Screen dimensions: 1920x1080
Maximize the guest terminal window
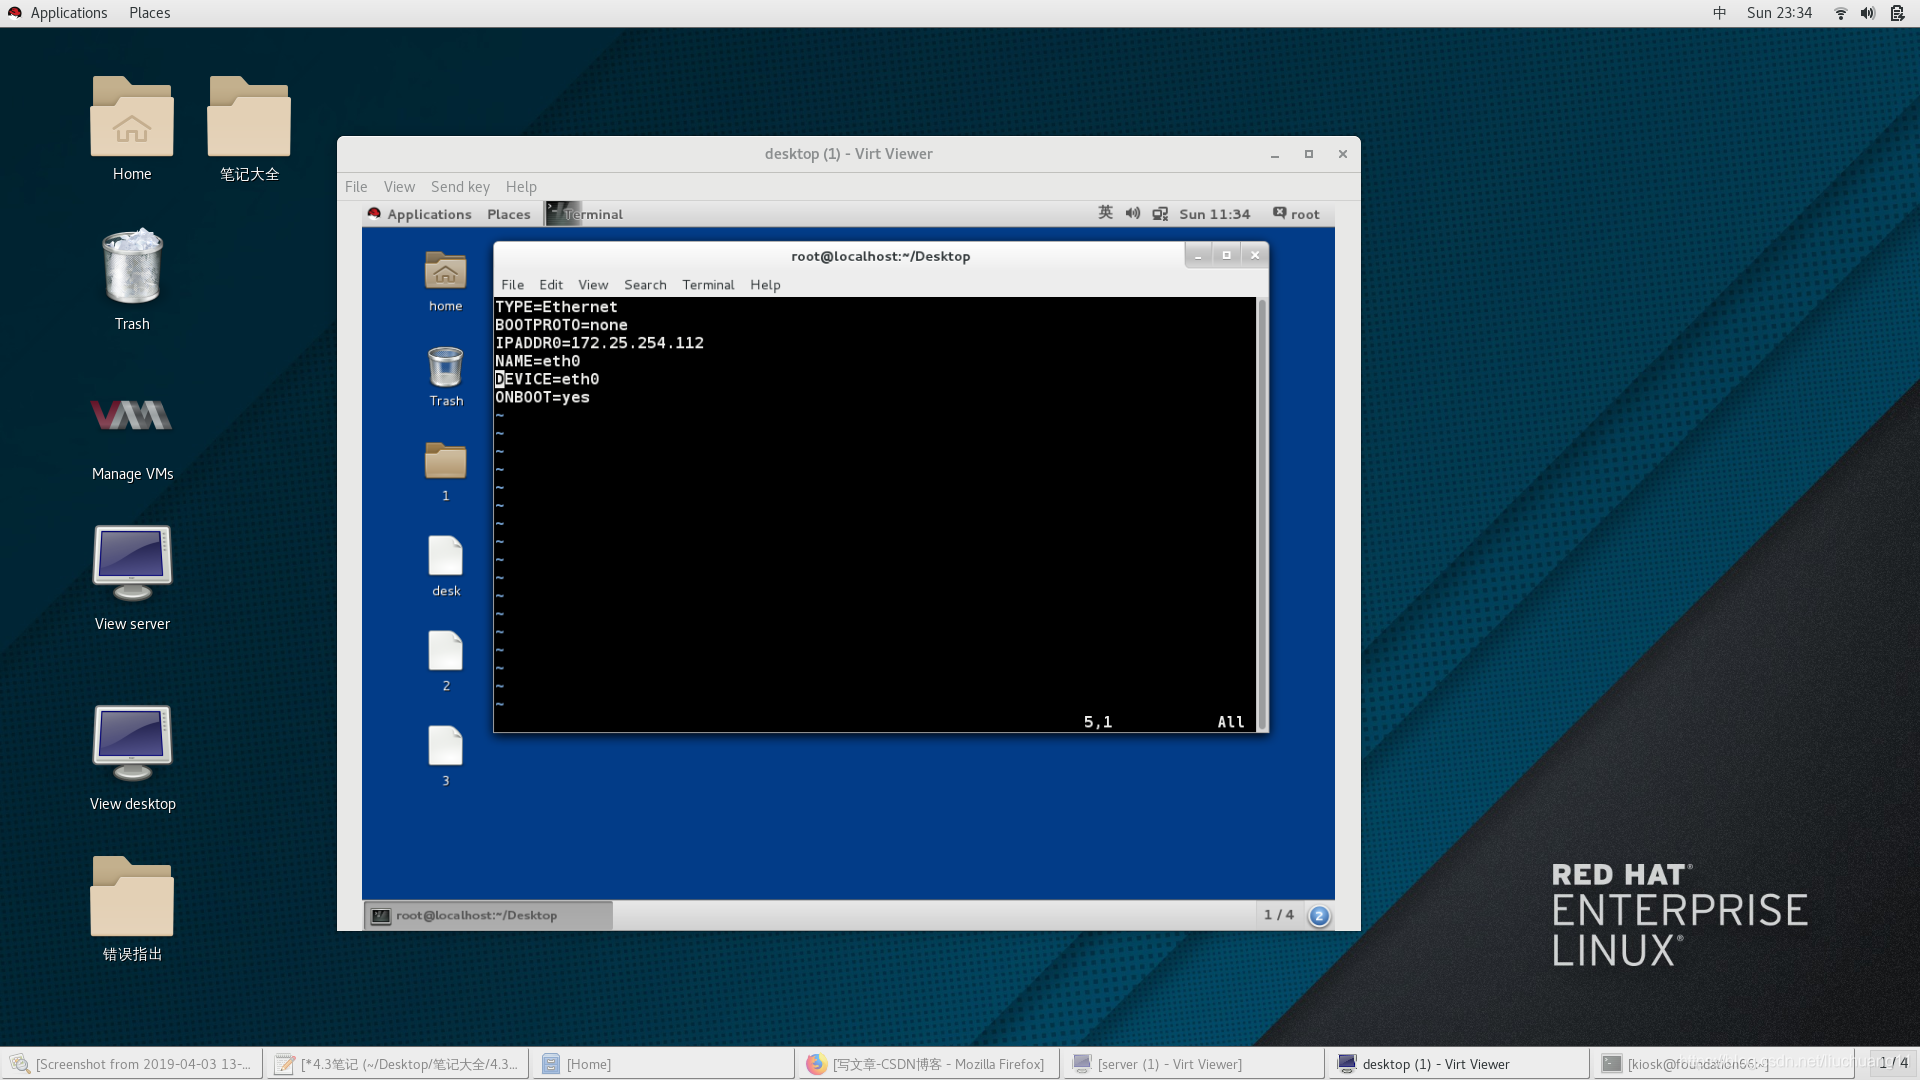pyautogui.click(x=1227, y=255)
